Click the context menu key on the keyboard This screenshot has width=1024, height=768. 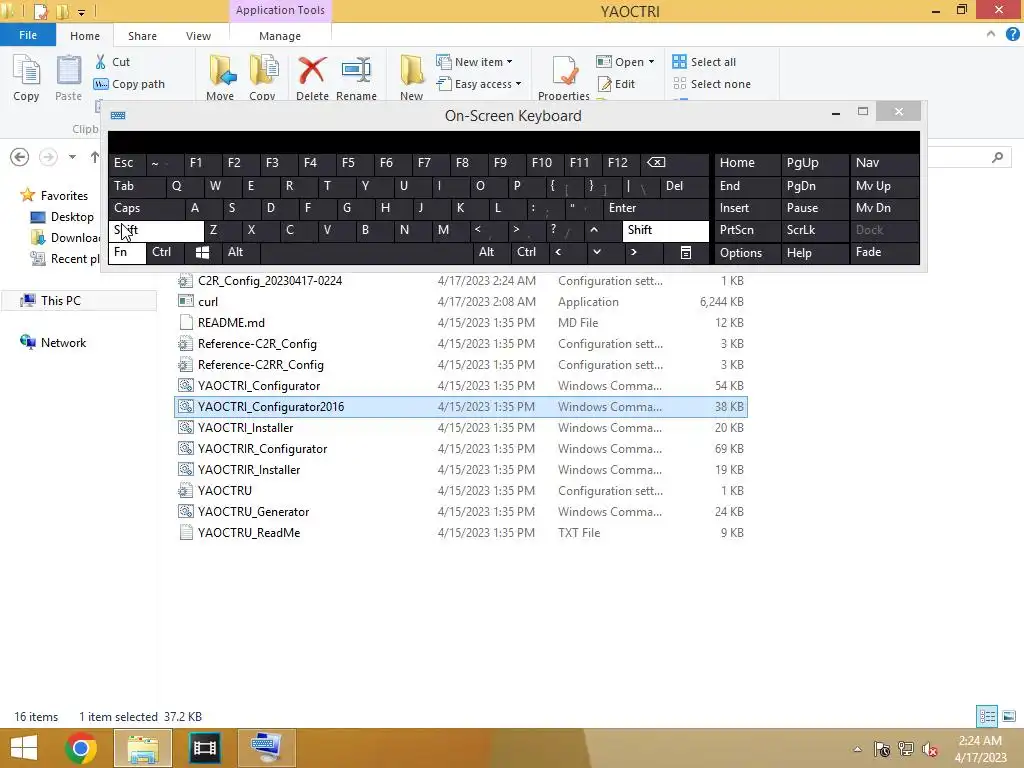[x=686, y=252]
